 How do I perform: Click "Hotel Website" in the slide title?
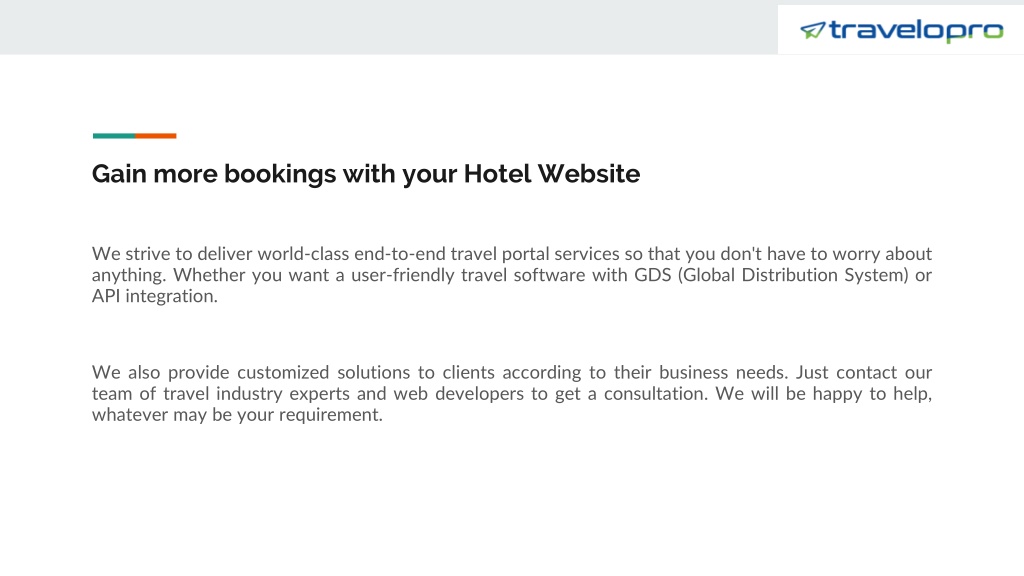(x=552, y=174)
